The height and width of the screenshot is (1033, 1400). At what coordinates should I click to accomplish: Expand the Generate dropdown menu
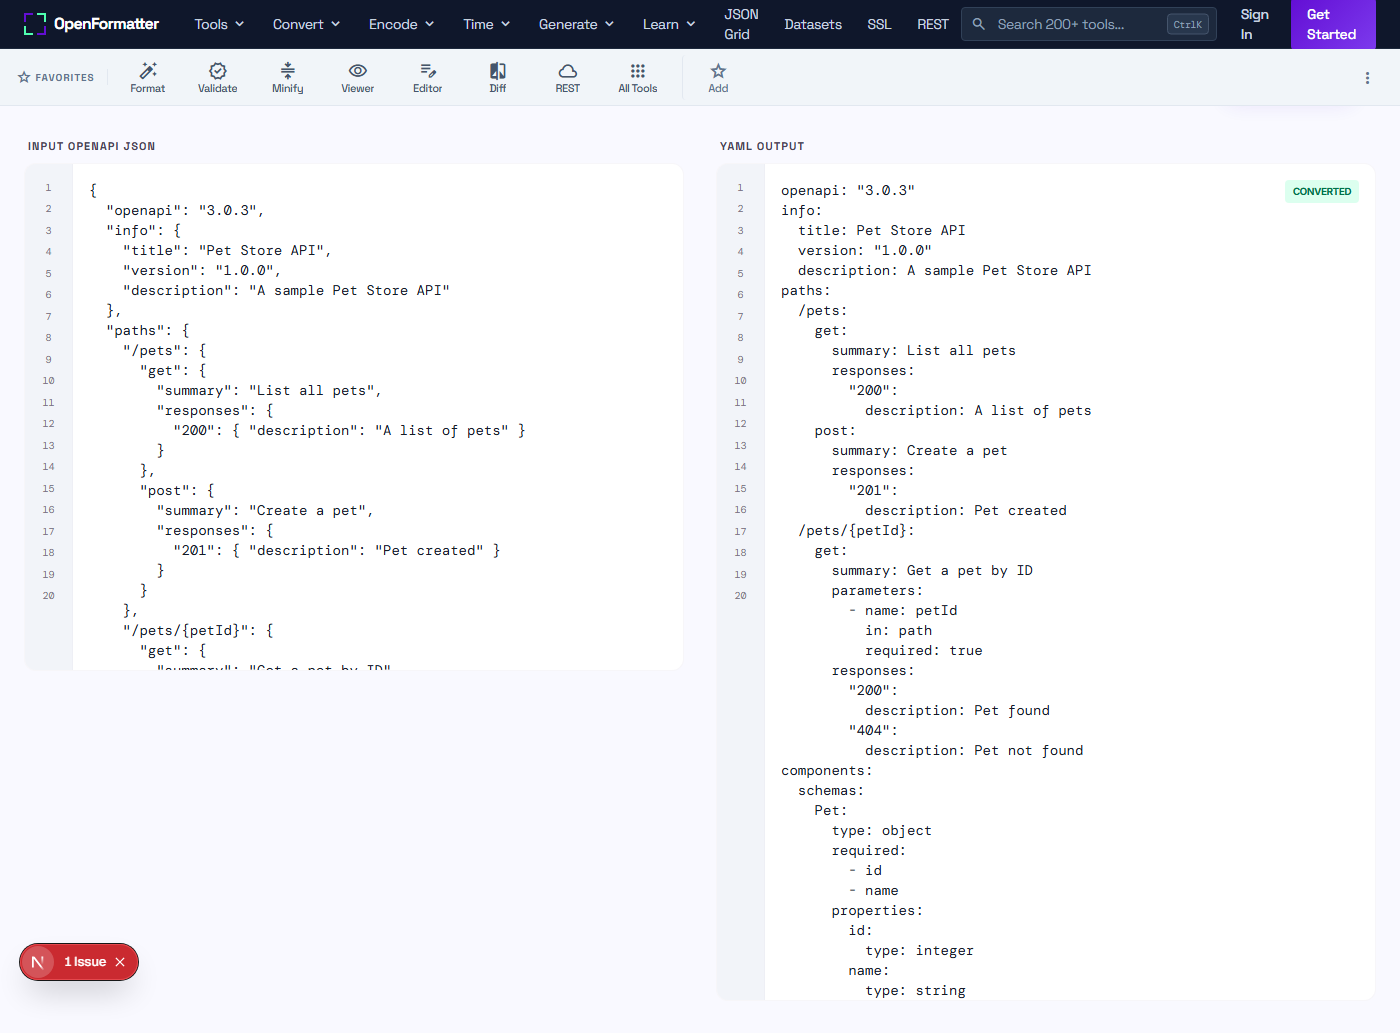click(576, 24)
